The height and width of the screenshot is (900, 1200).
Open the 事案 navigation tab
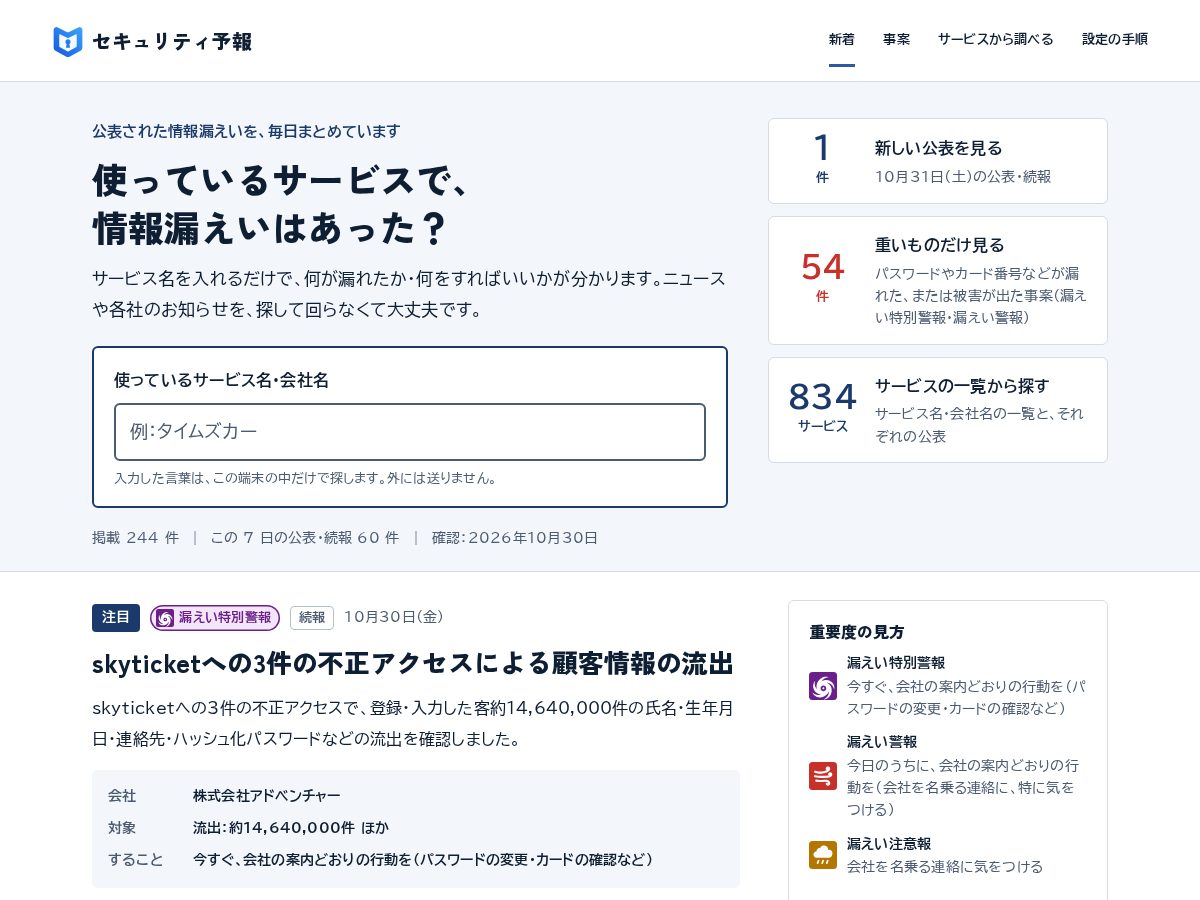[896, 40]
